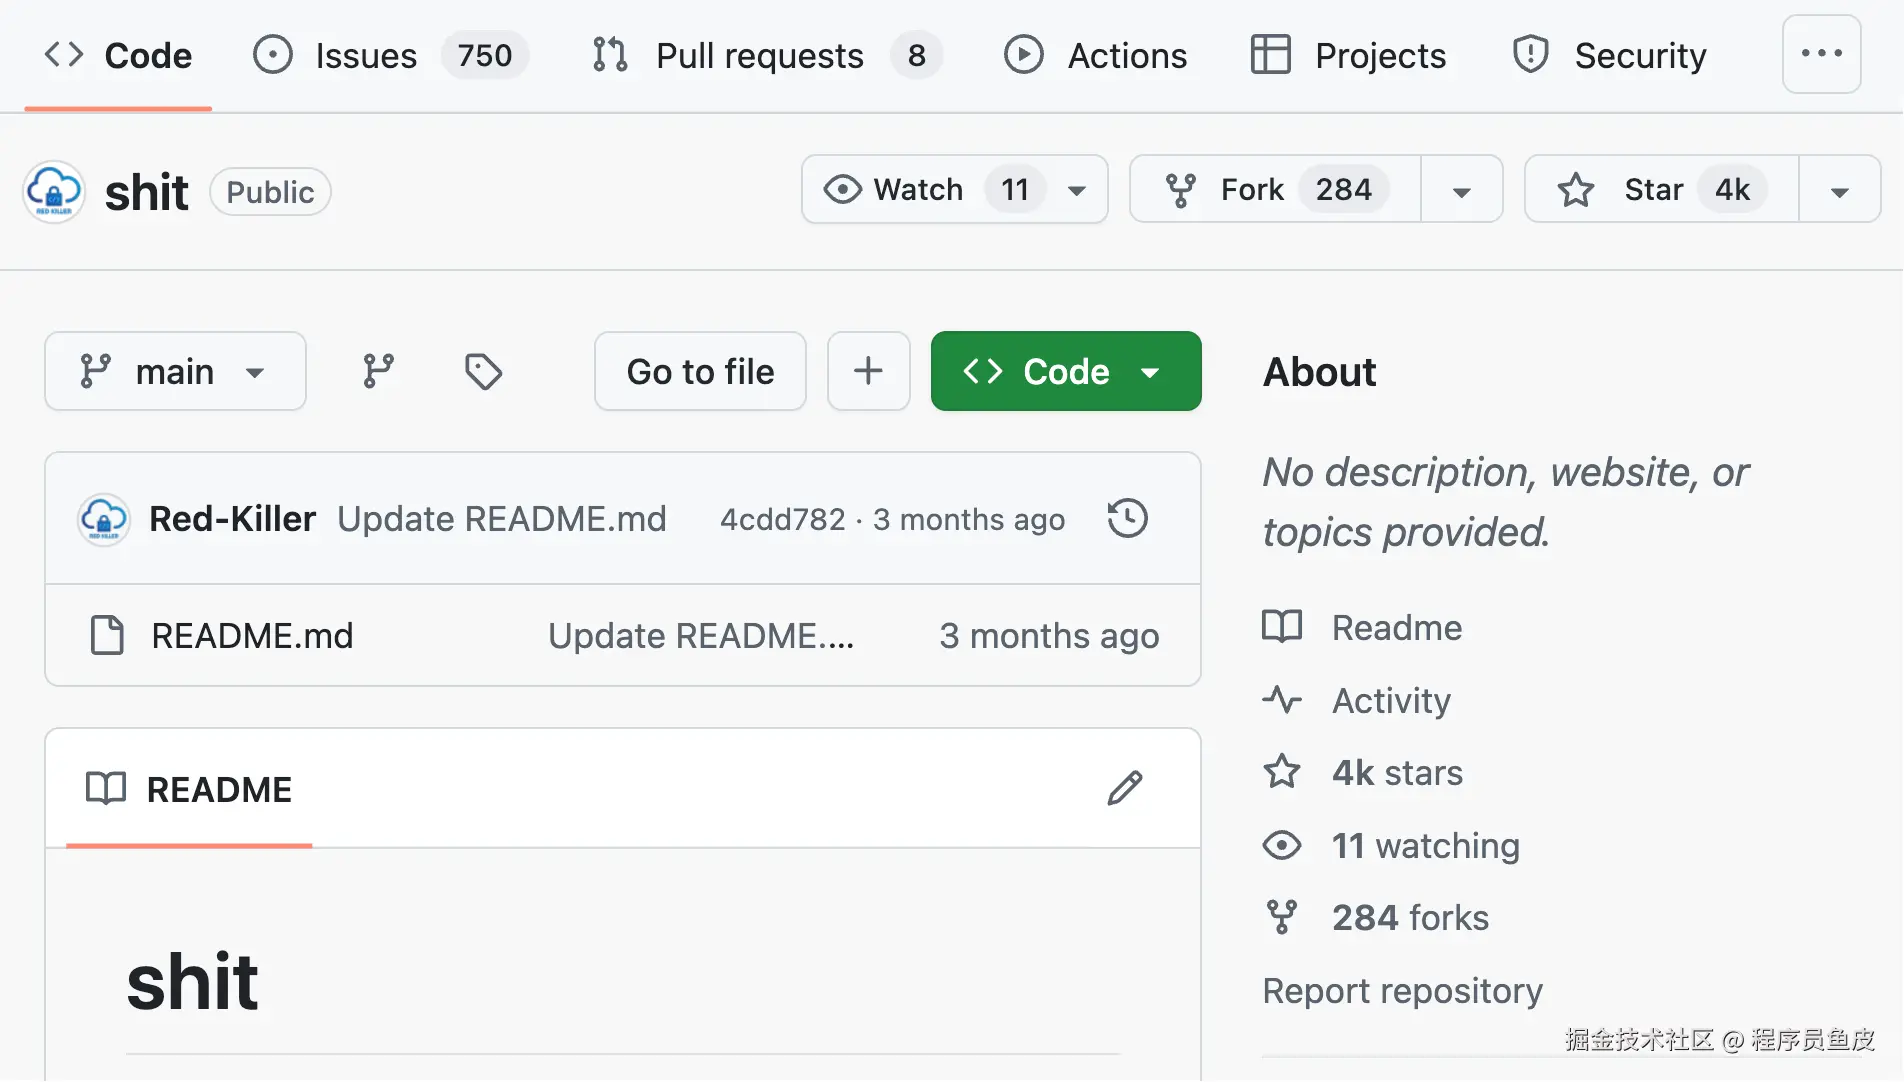Viewport: 1904px width, 1082px height.
Task: Click the repository owner avatar near title
Action: tap(54, 191)
